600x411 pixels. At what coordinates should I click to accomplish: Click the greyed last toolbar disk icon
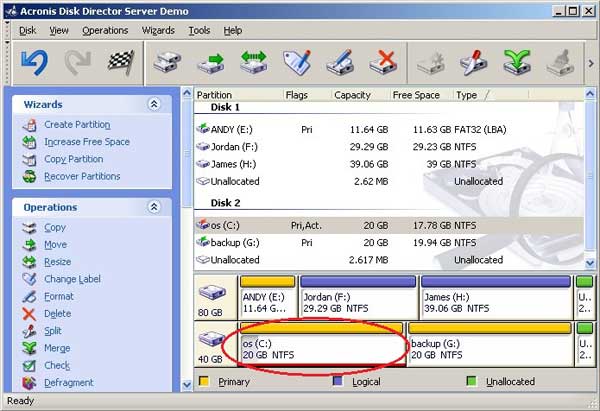pos(560,62)
